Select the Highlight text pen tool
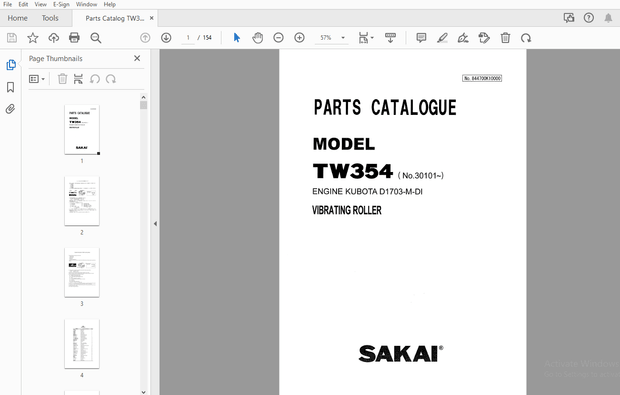The height and width of the screenshot is (395, 620). point(442,38)
